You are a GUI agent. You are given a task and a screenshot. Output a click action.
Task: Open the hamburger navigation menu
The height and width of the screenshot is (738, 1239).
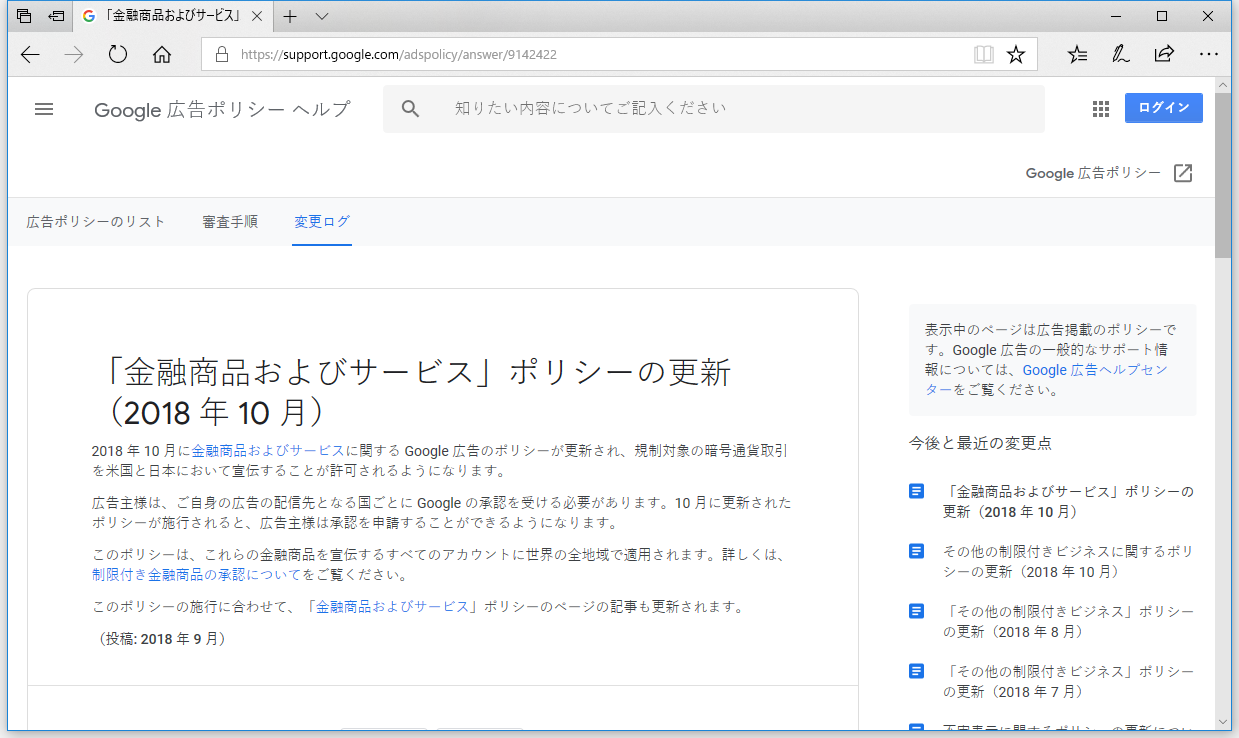44,109
